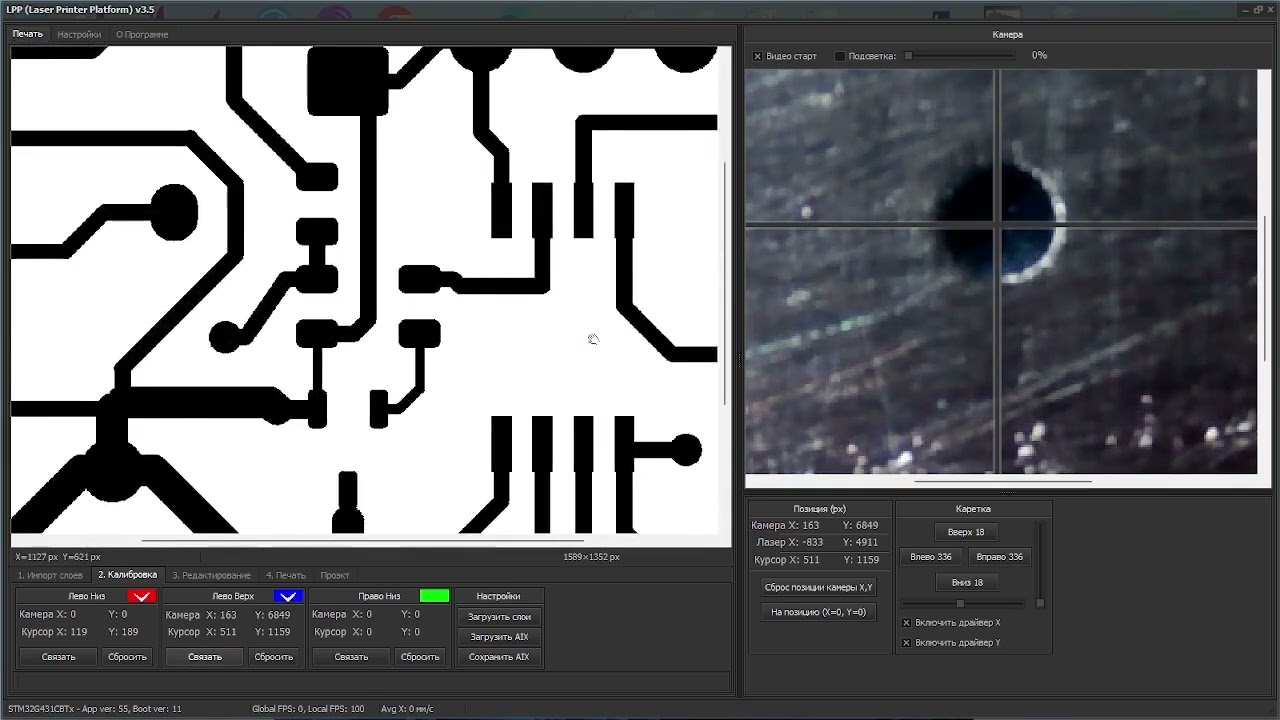Click the vertical Каретка step slider
This screenshot has width=1280, height=720.
tap(1040, 565)
